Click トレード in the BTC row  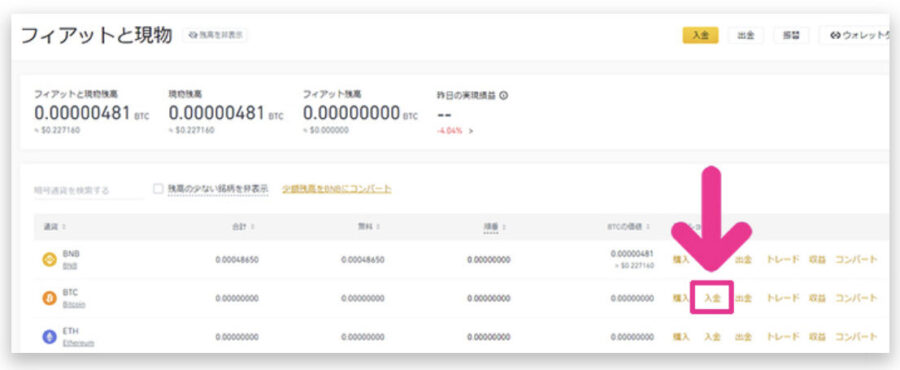[783, 298]
